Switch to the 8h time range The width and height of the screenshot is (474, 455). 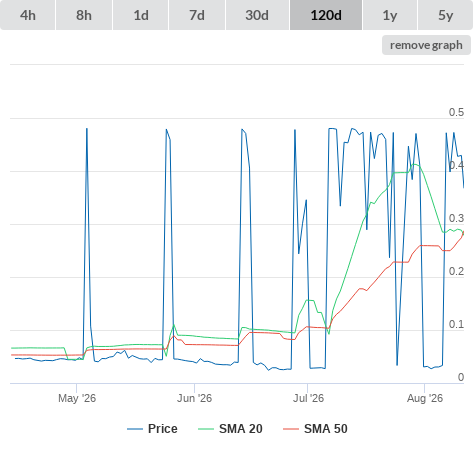[84, 15]
